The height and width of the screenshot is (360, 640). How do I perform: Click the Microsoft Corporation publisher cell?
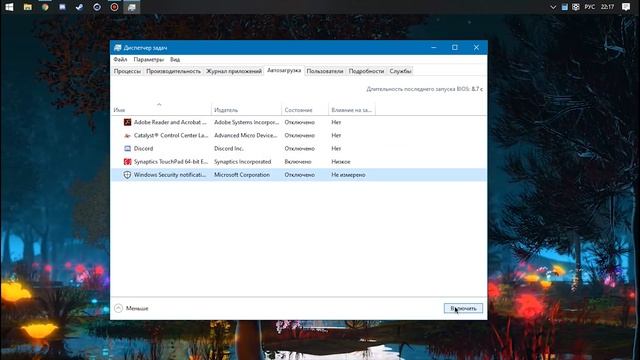point(242,175)
